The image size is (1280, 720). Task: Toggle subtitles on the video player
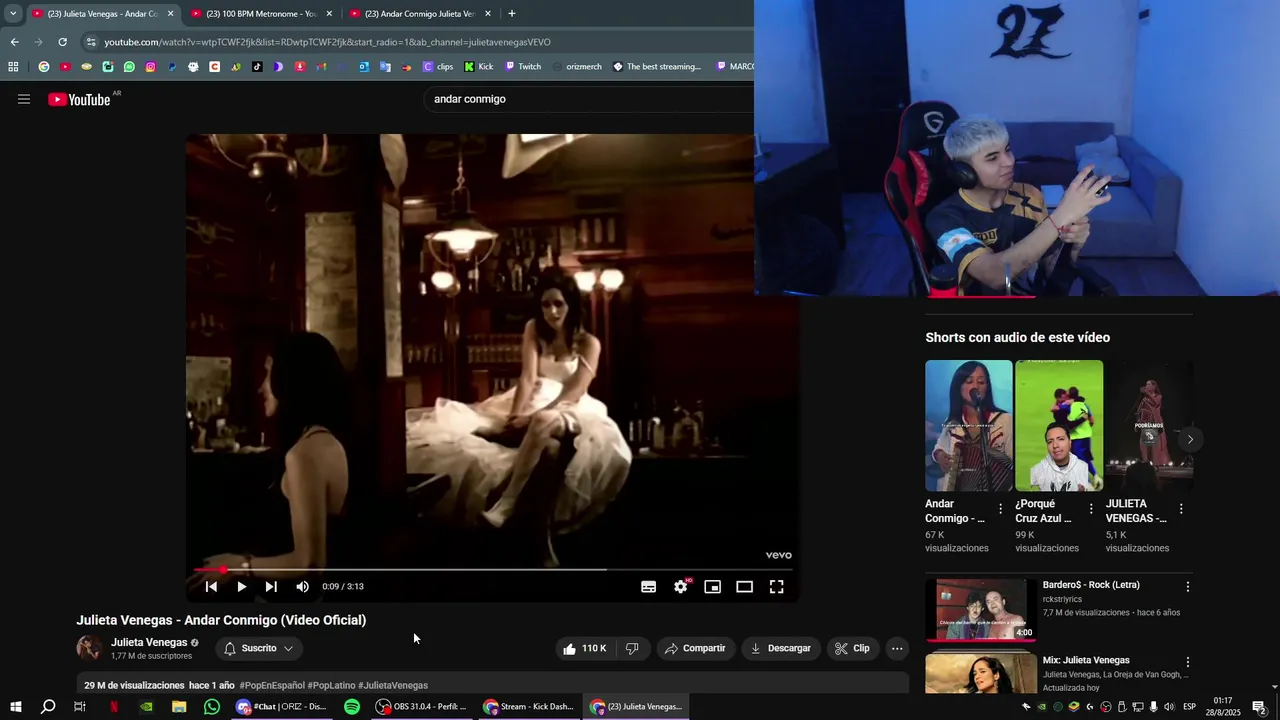(648, 587)
